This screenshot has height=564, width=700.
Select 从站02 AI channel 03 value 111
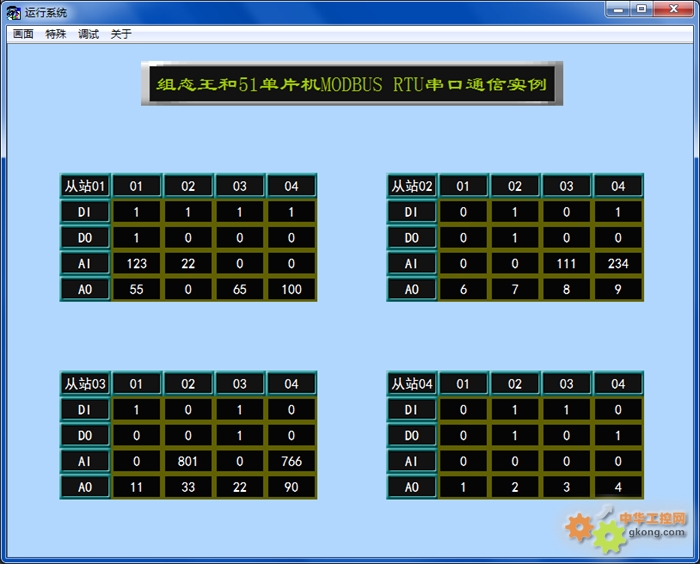[x=567, y=263]
